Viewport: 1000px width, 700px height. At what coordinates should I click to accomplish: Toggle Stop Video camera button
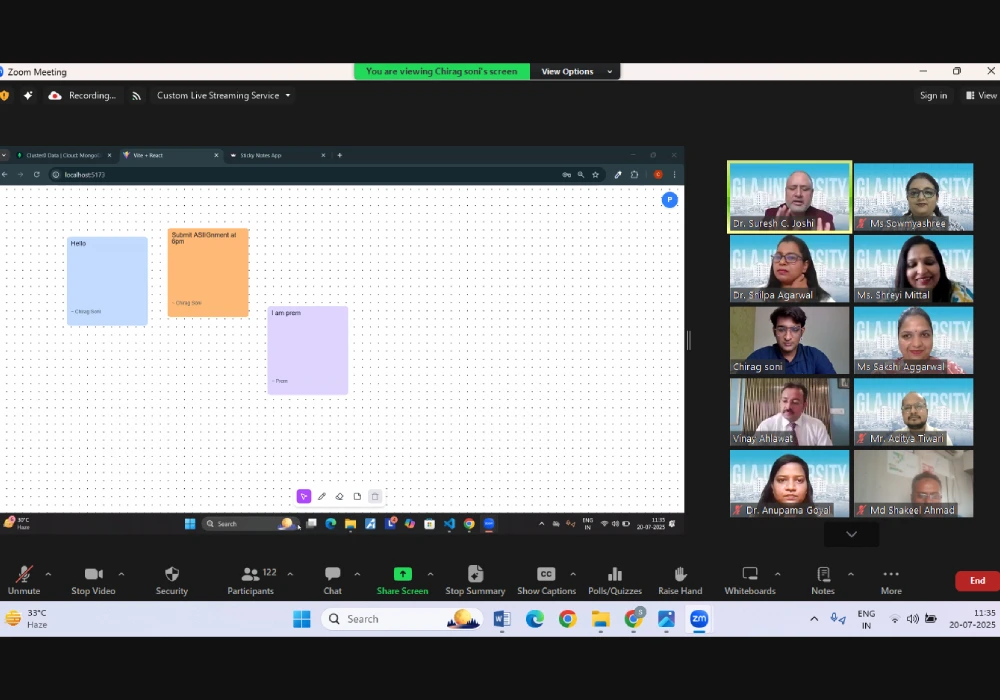pyautogui.click(x=93, y=574)
